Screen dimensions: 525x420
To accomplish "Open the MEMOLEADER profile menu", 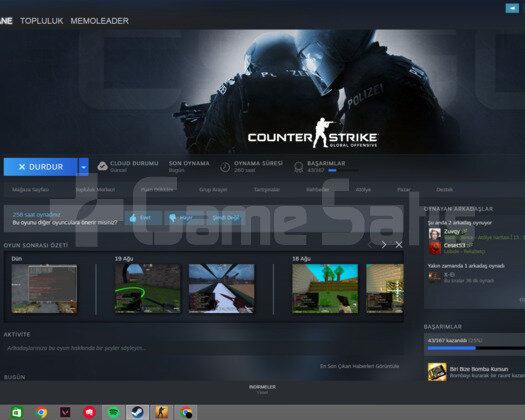I will [x=99, y=21].
